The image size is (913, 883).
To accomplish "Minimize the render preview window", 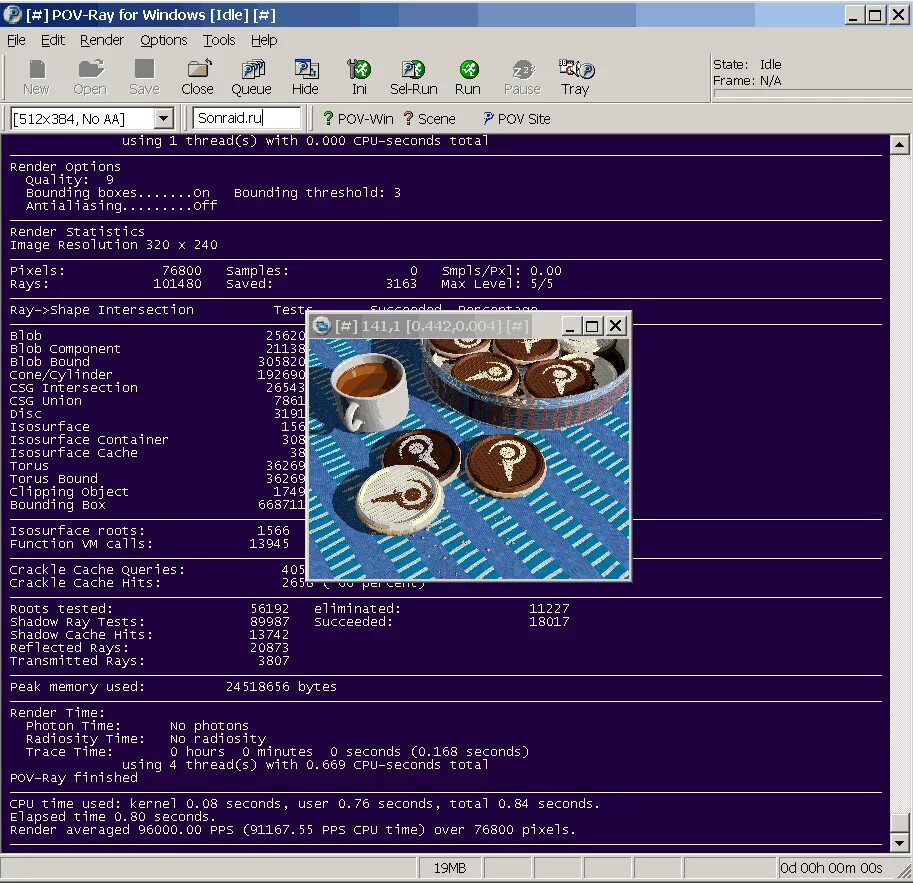I will (x=571, y=326).
